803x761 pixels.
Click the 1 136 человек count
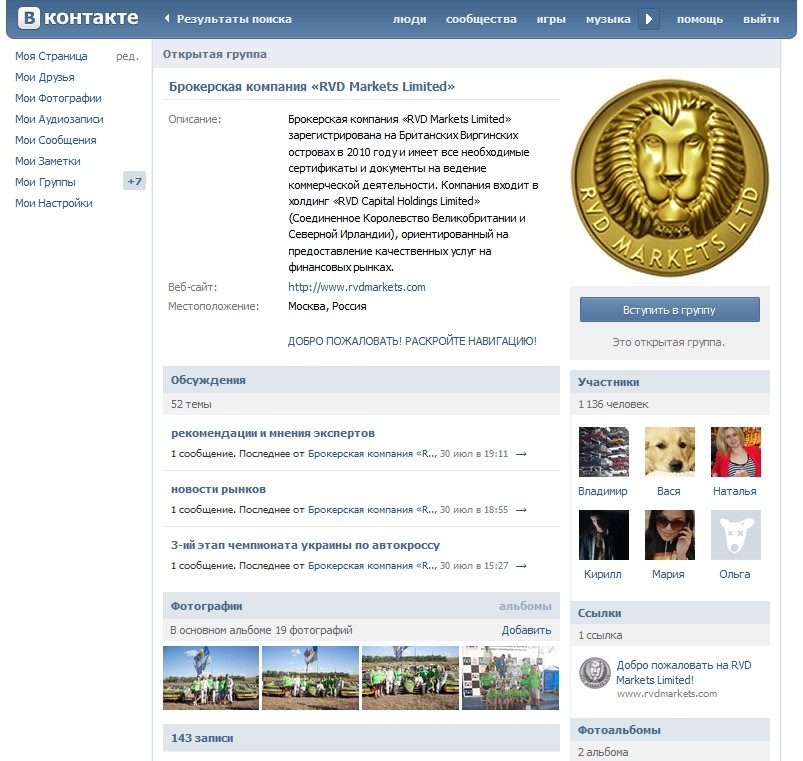coord(613,405)
